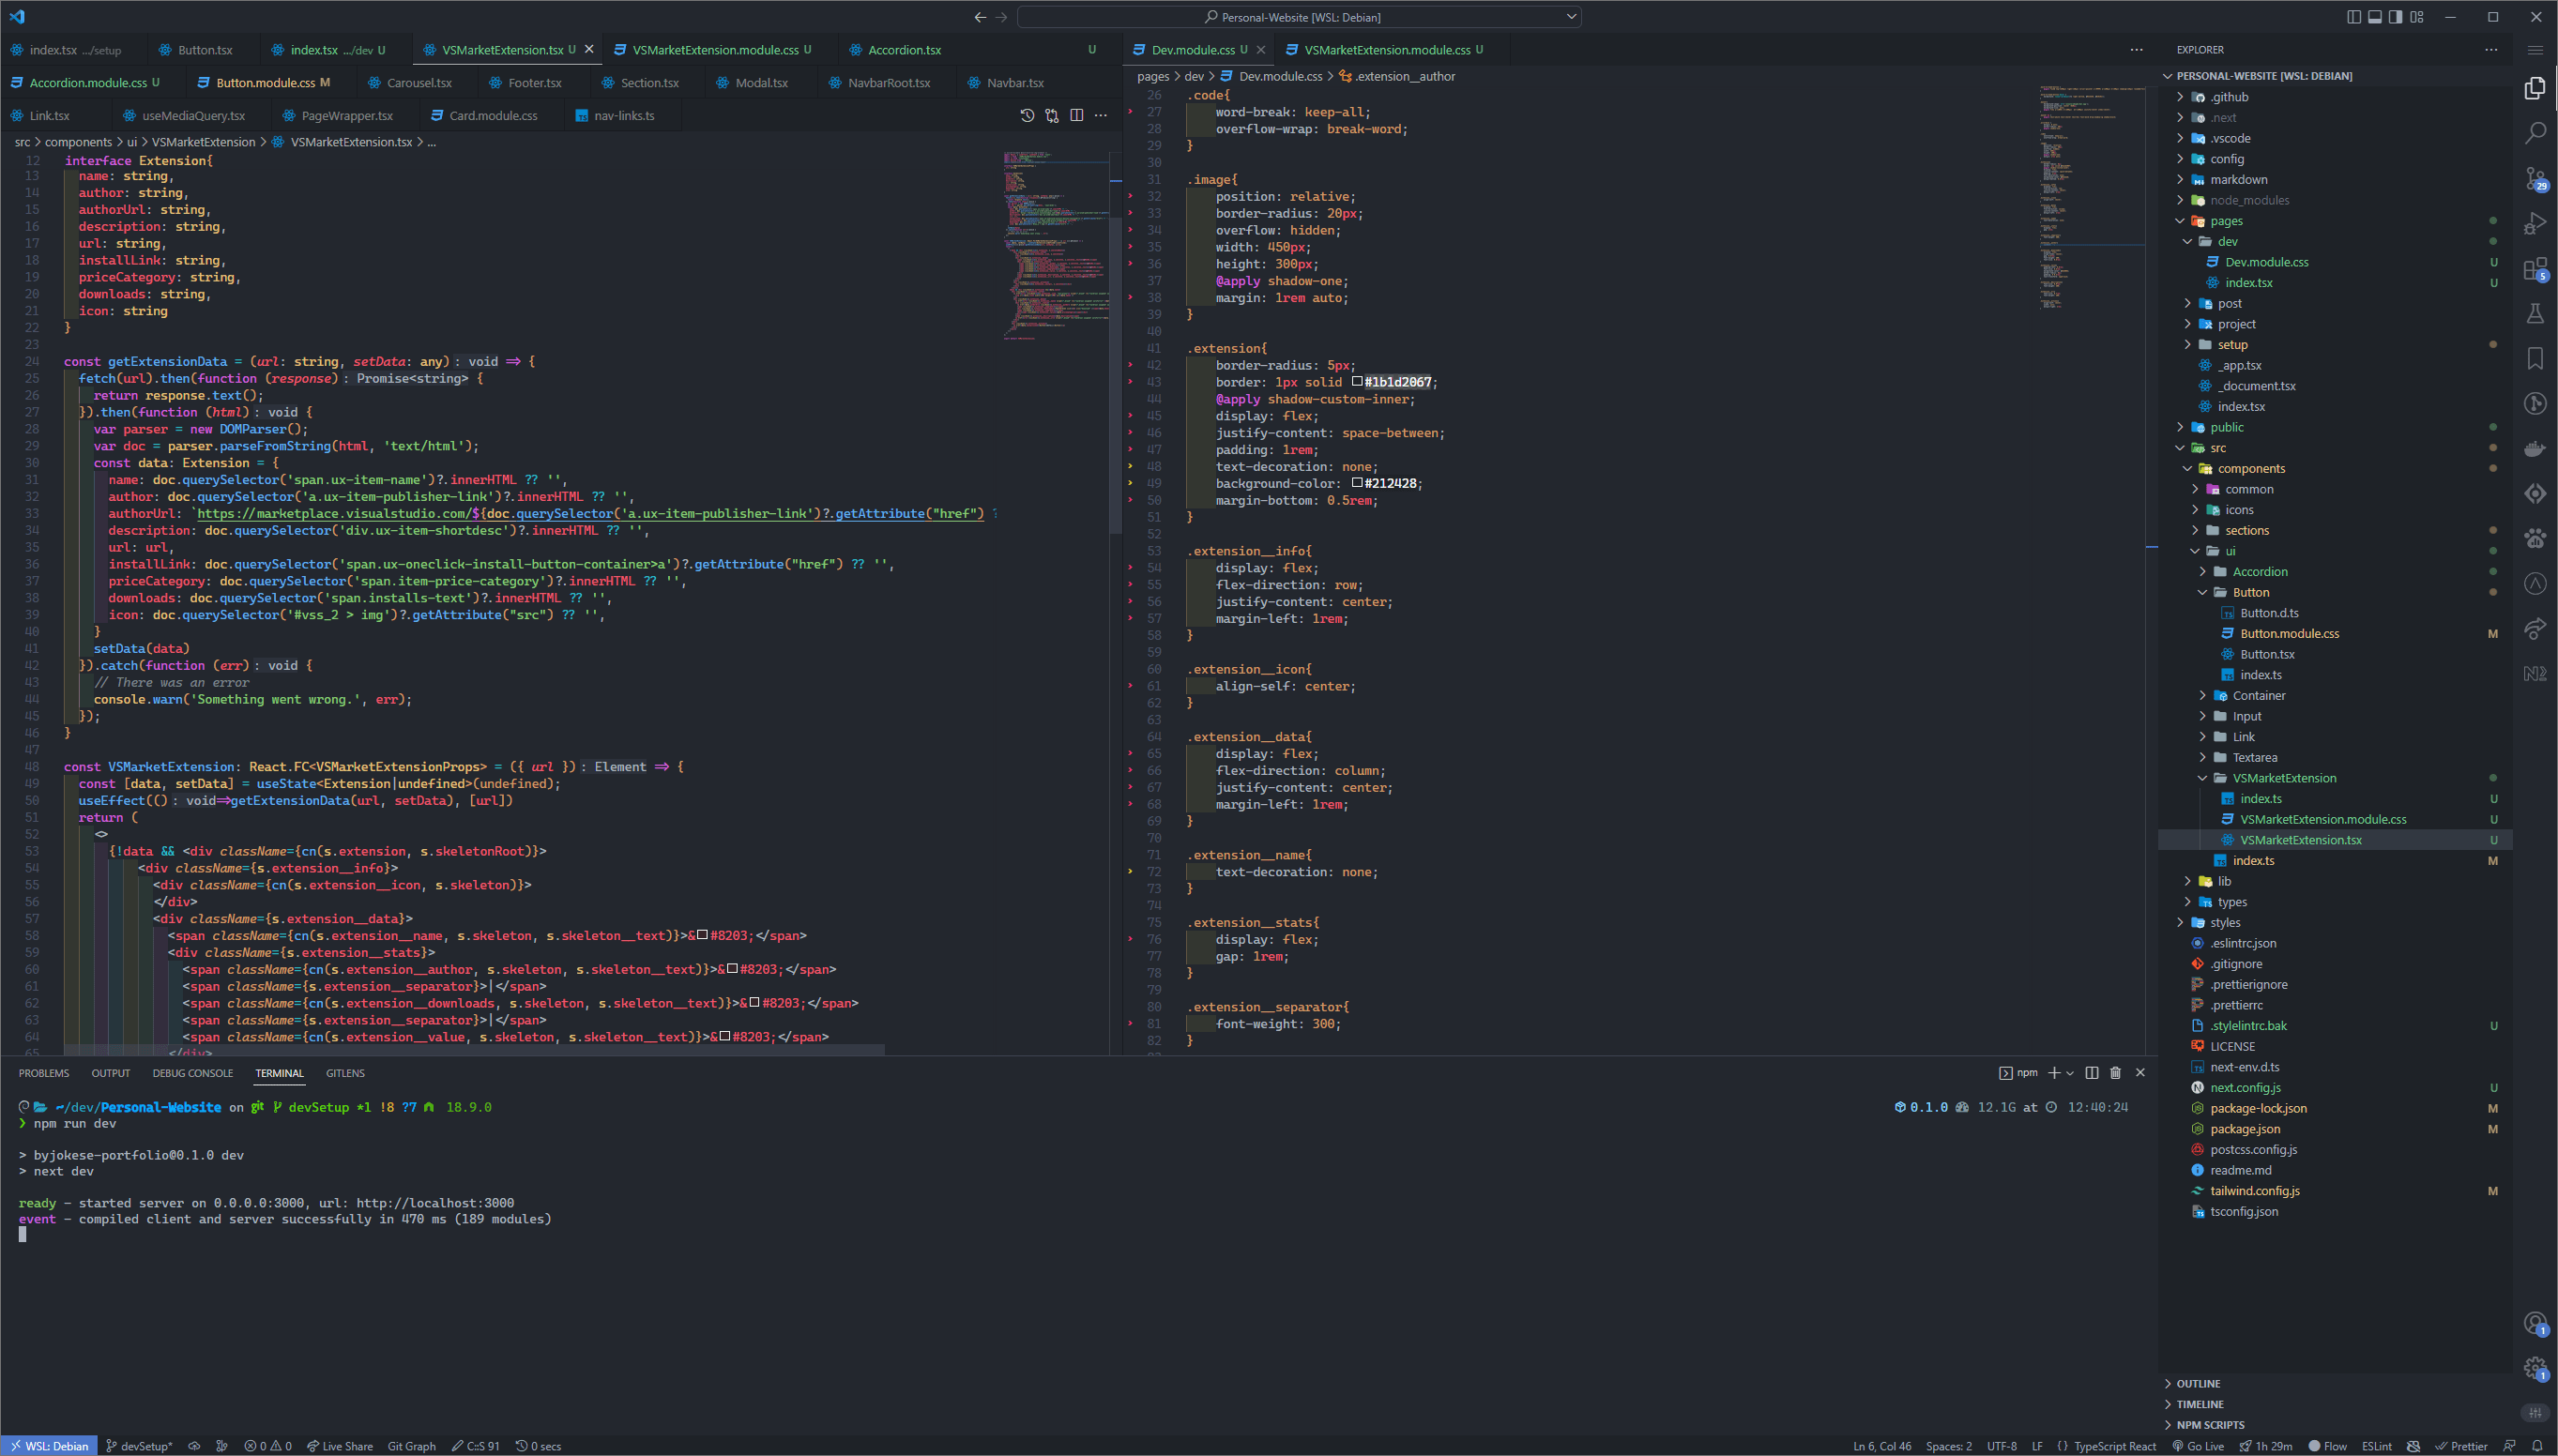
Task: Go forward using the title bar arrow
Action: 1001,17
